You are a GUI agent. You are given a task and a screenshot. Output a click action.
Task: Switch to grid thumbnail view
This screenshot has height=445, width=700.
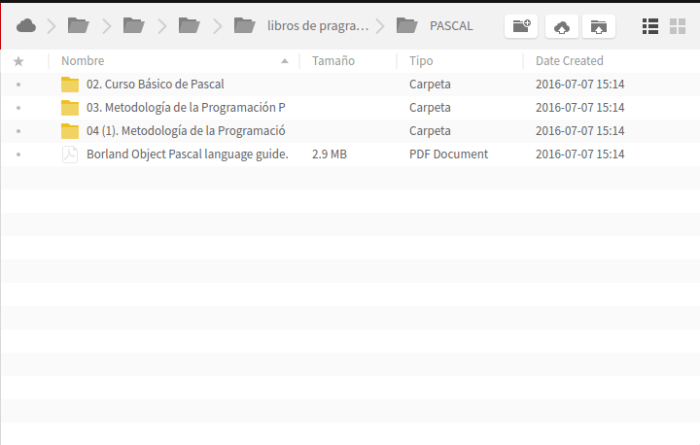pyautogui.click(x=677, y=26)
